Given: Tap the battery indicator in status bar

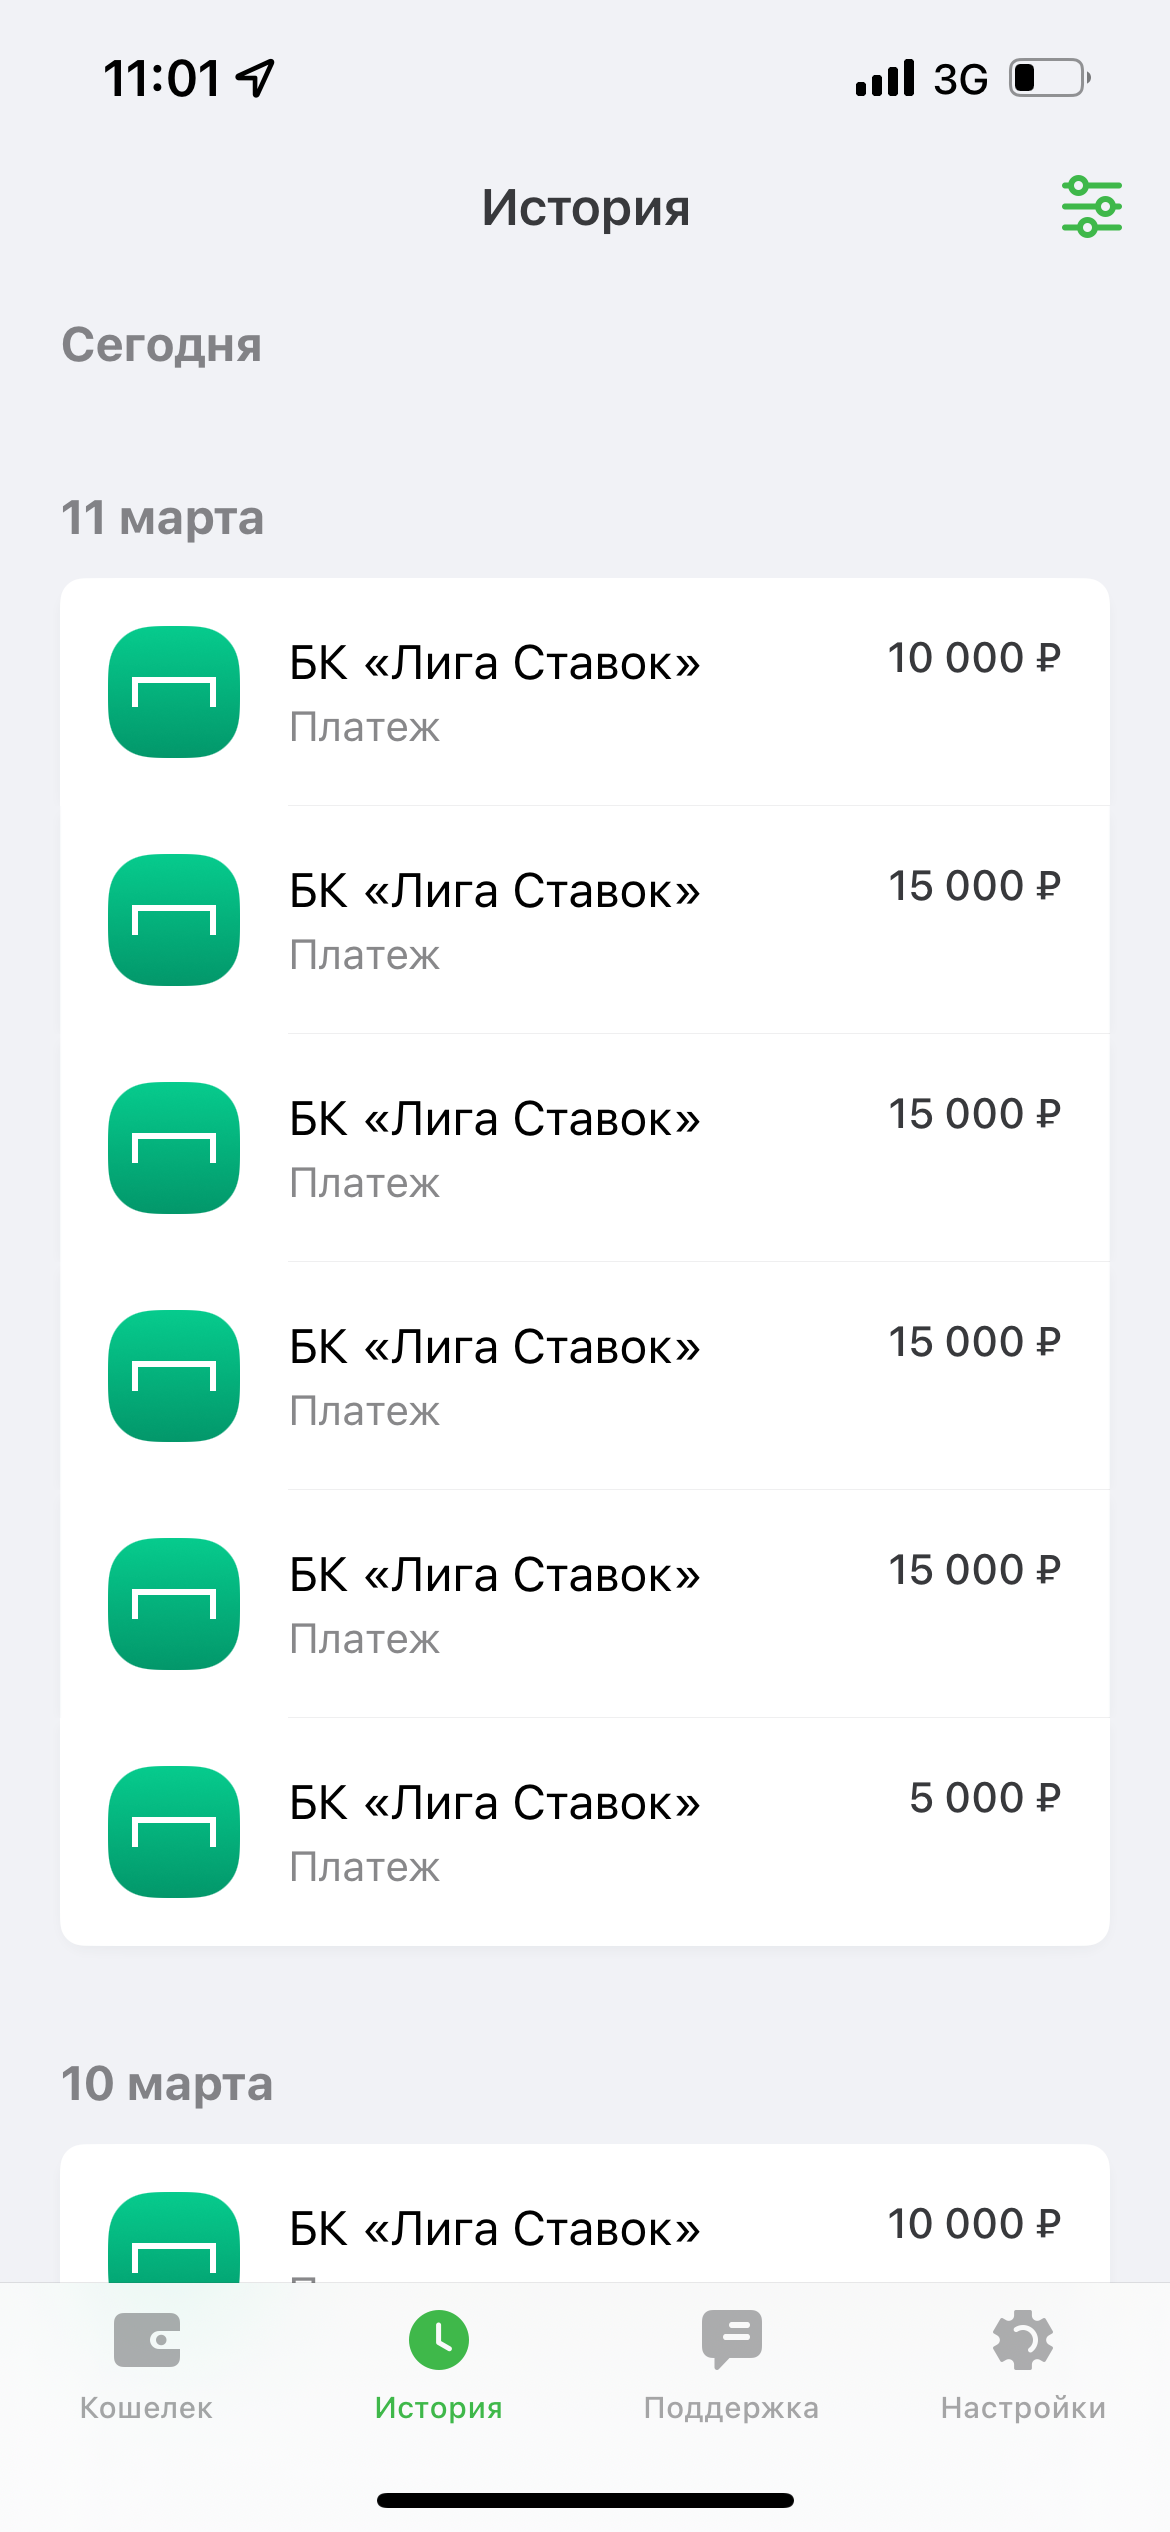Looking at the screenshot, I should pos(1048,78).
